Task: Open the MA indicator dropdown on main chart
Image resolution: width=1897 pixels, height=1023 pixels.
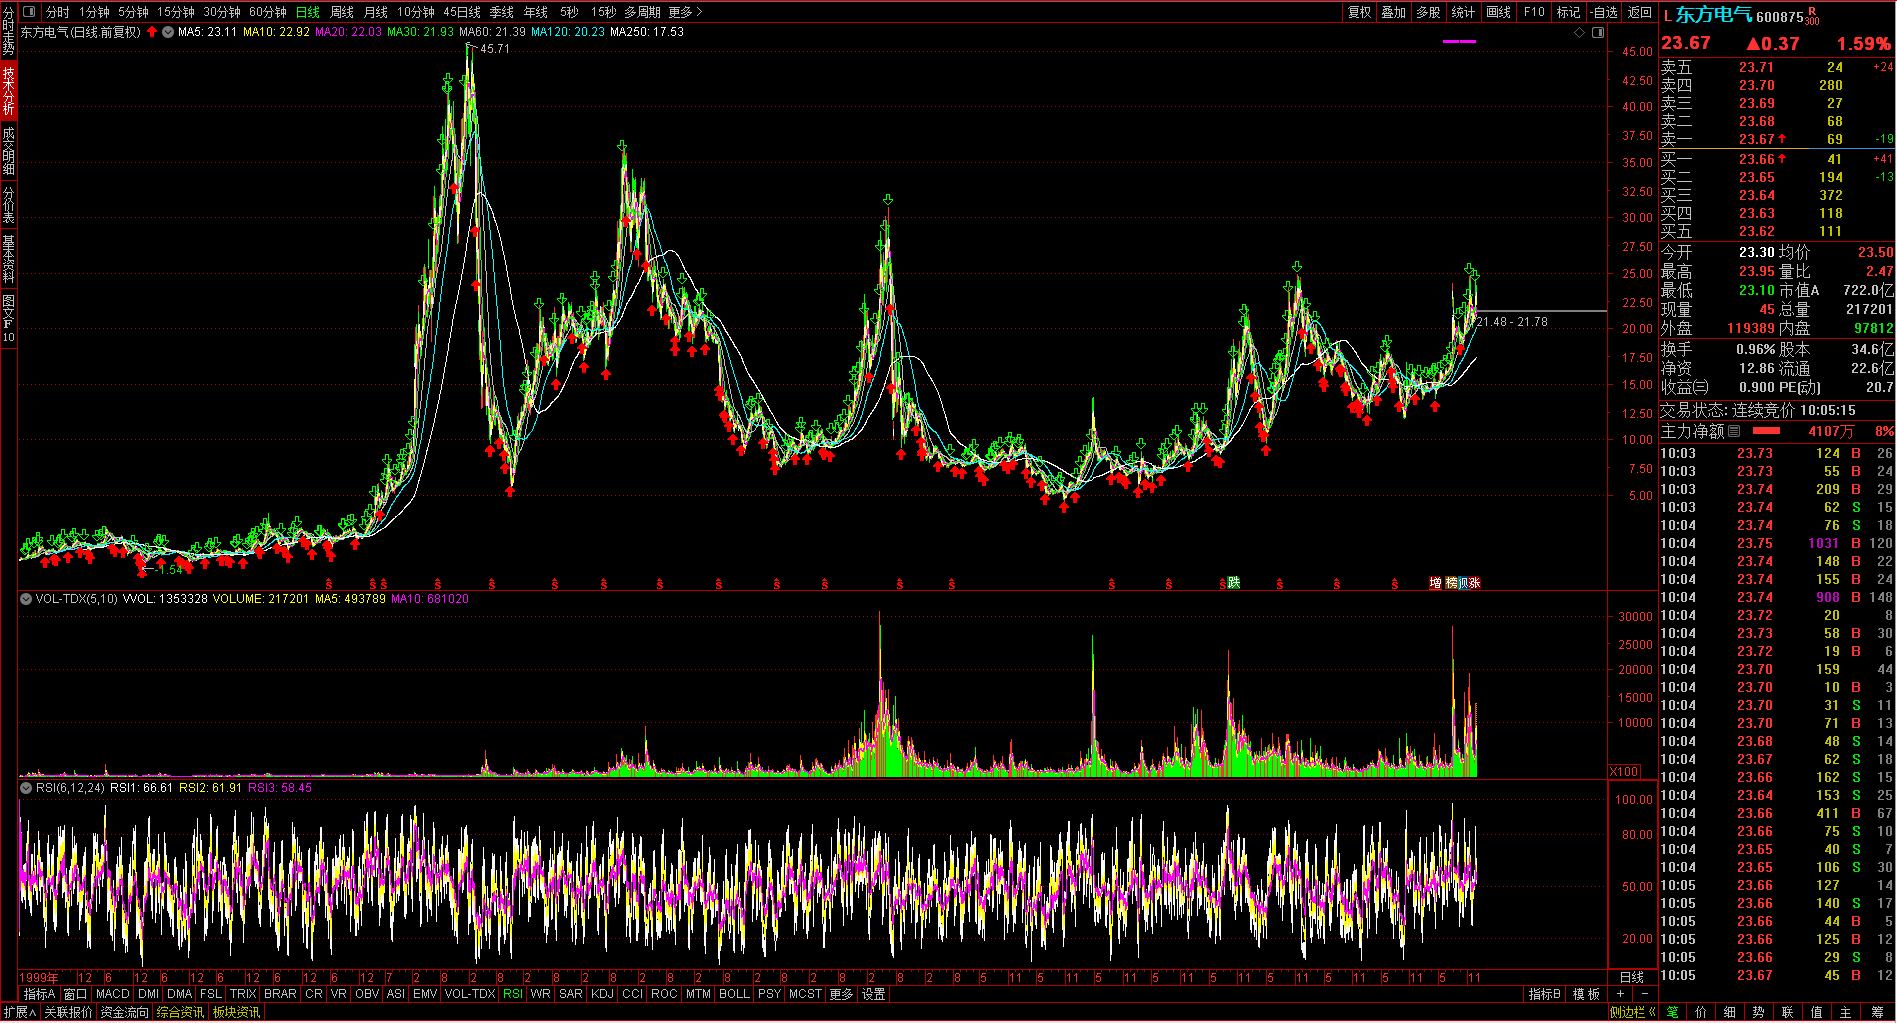Action: tap(168, 32)
